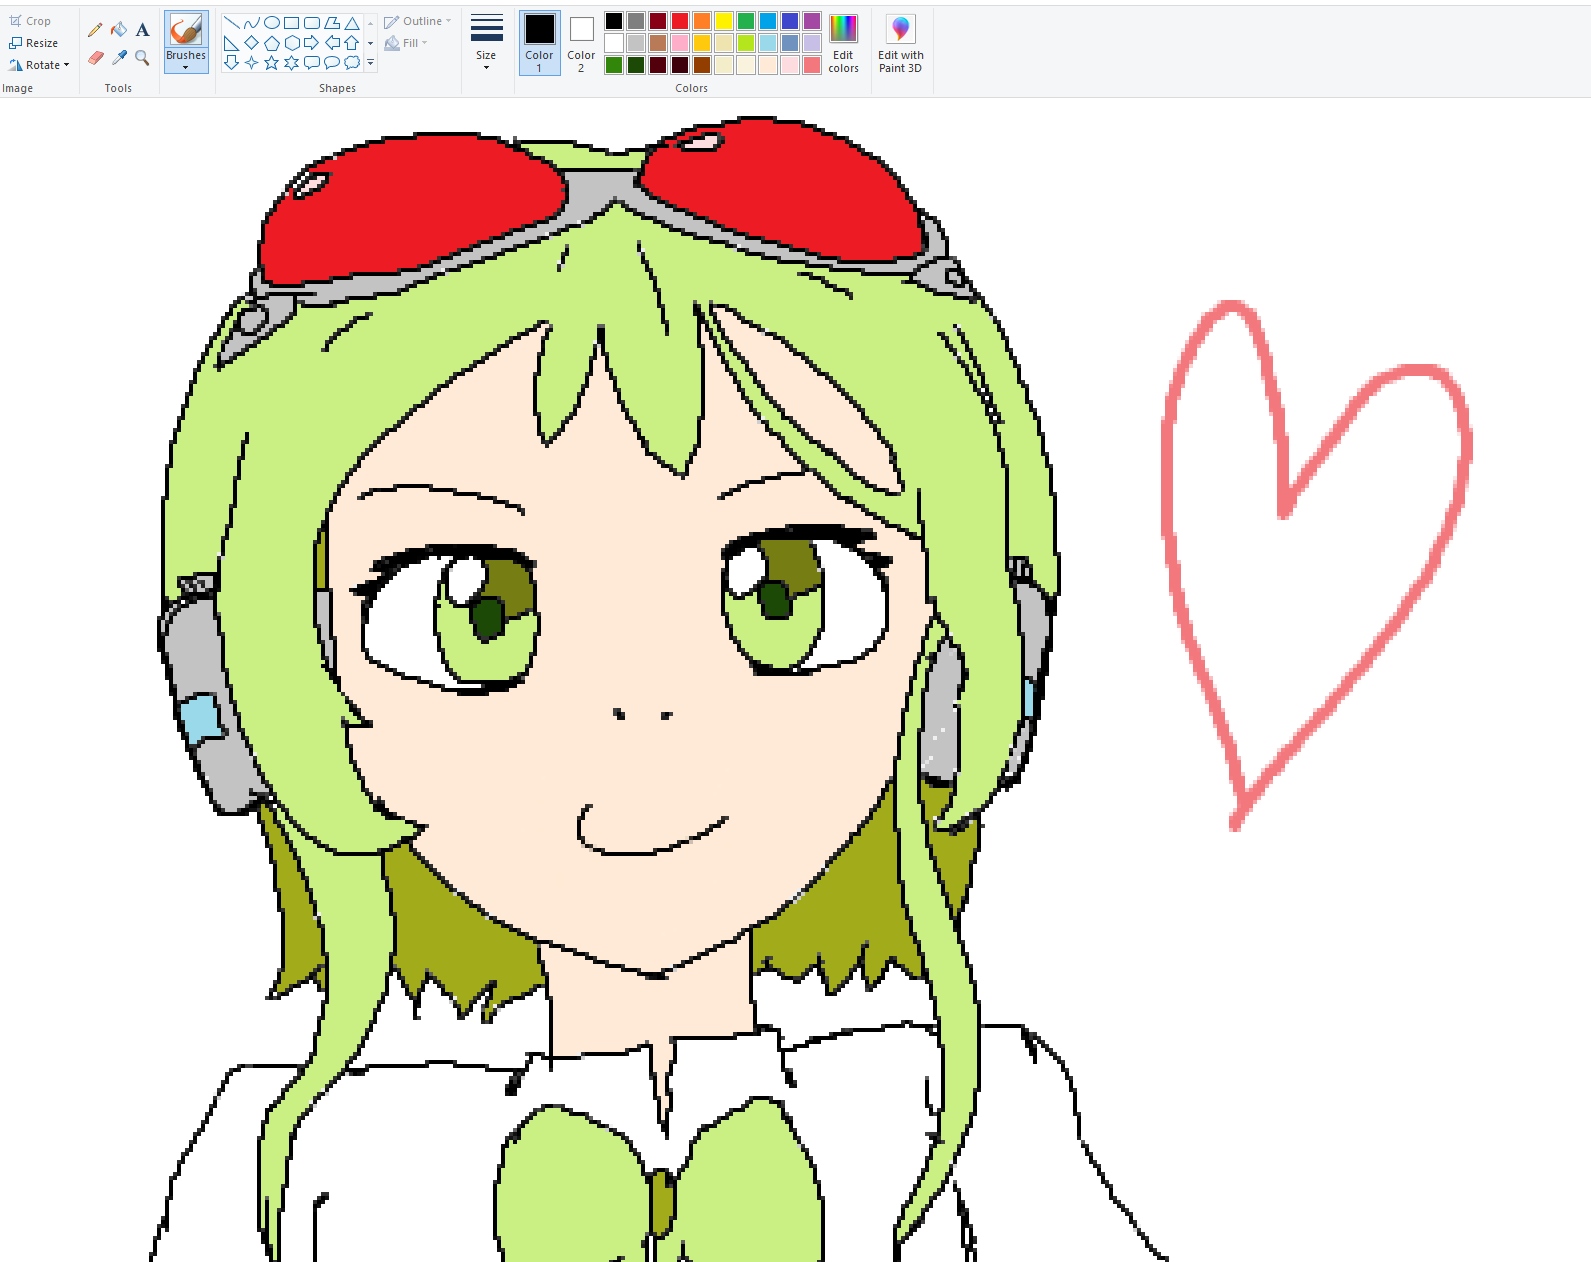
Task: Choose the Curve shape
Action: click(x=251, y=23)
